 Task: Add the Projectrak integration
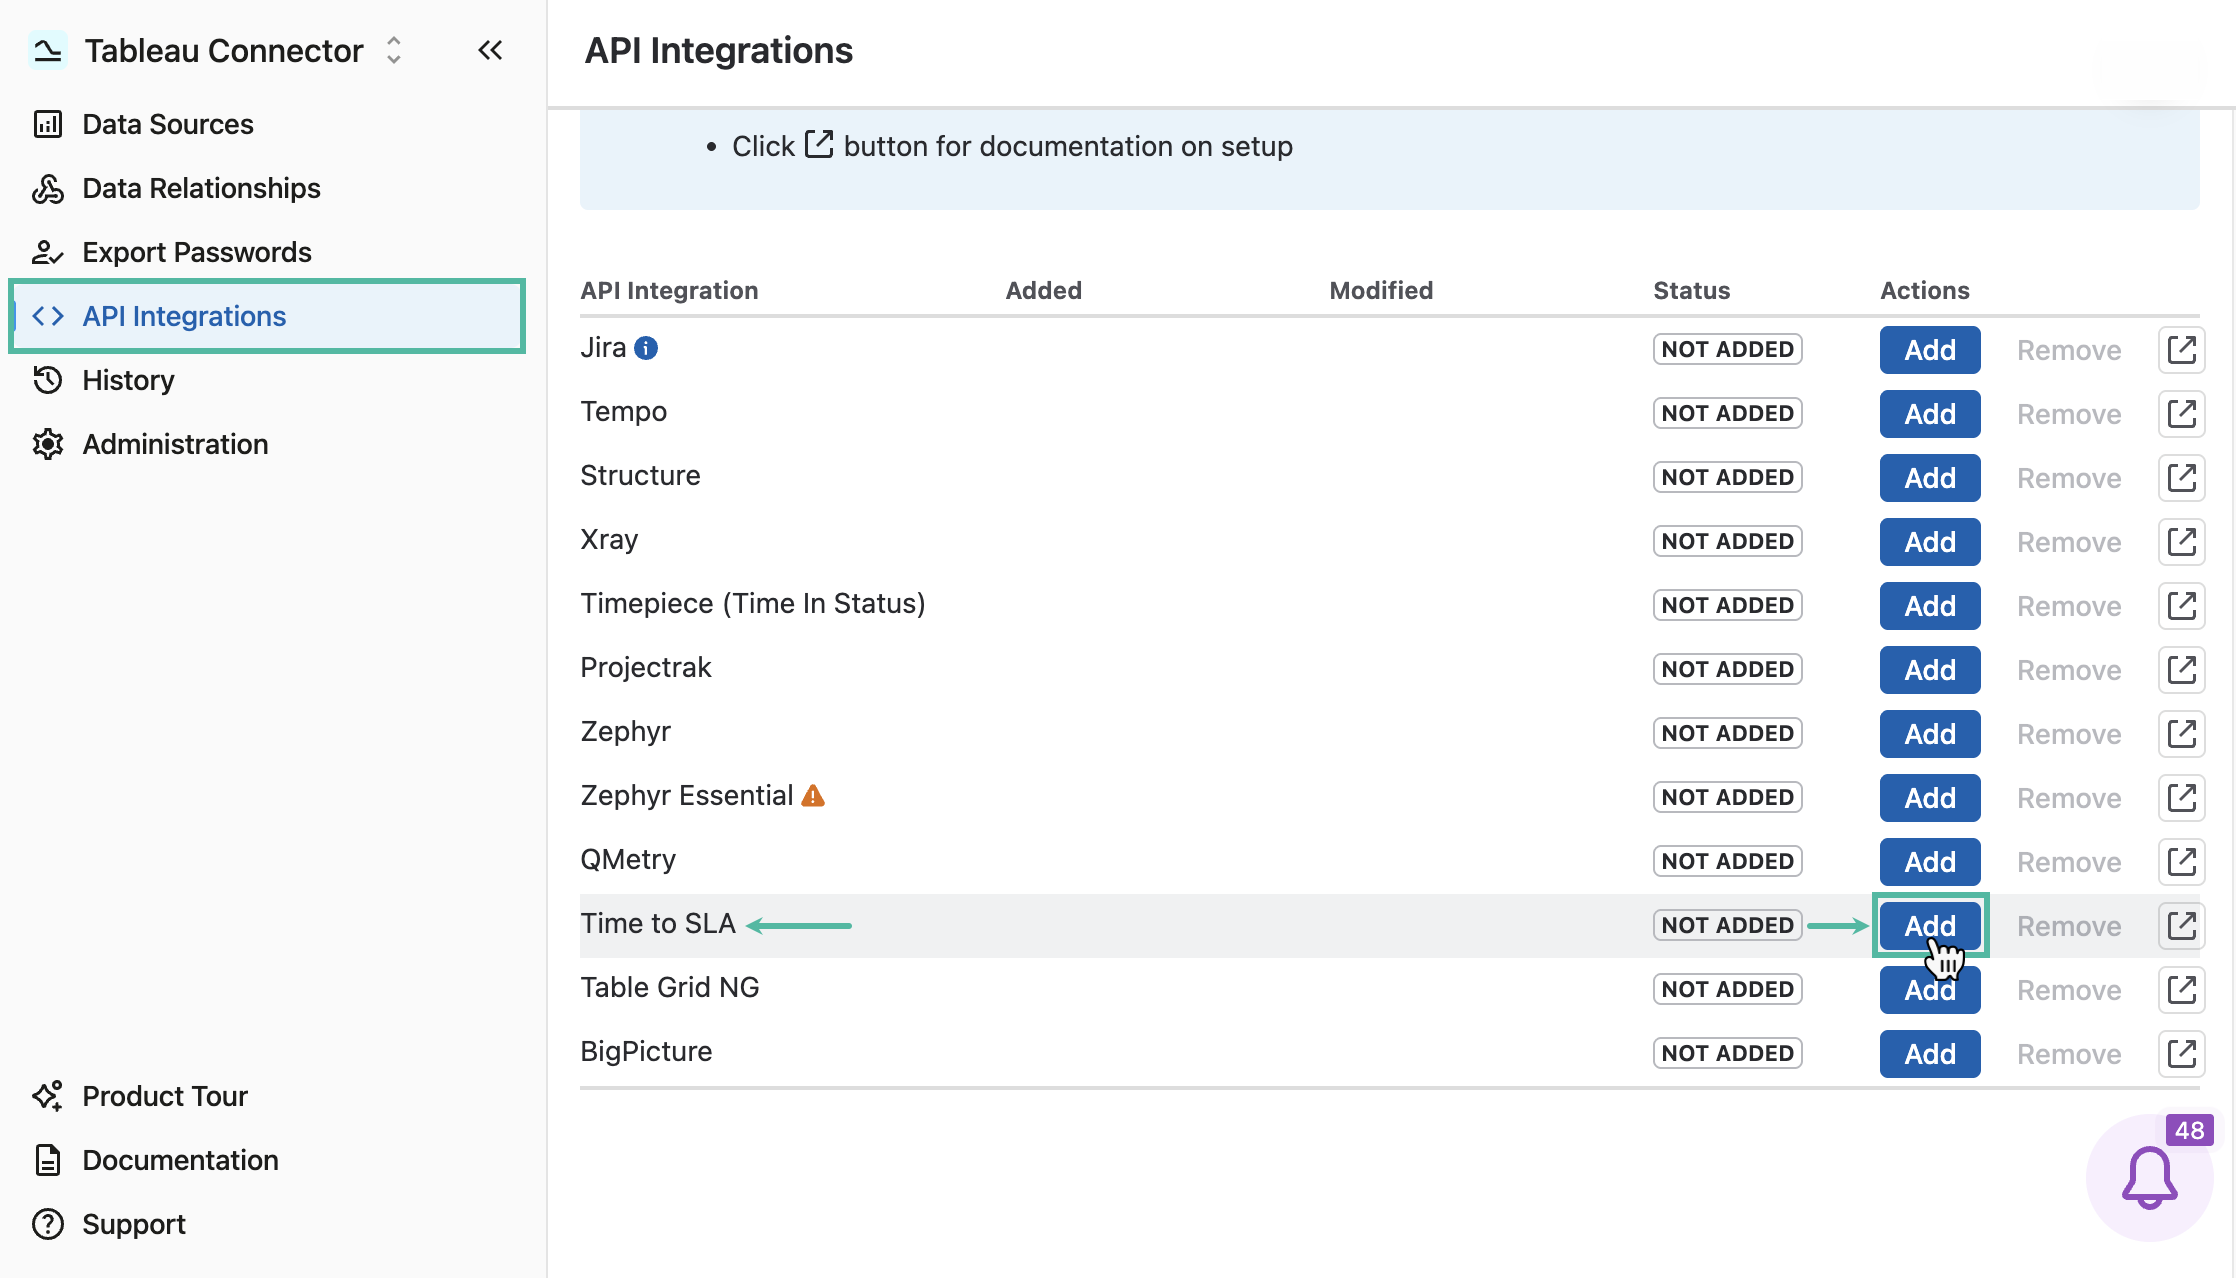pos(1930,670)
